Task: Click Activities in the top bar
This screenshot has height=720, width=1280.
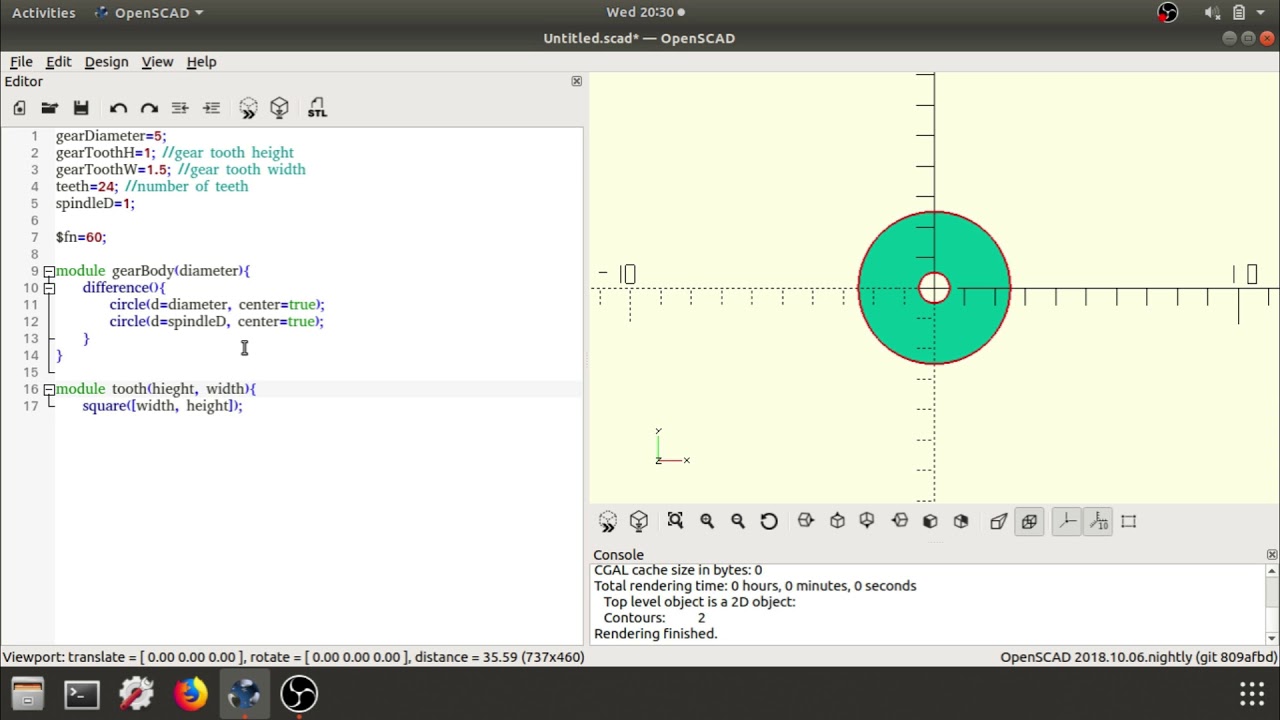Action: [43, 13]
